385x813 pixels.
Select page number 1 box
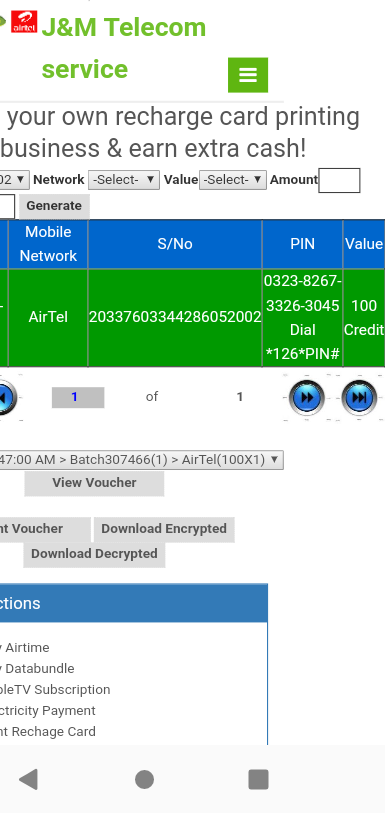(78, 397)
